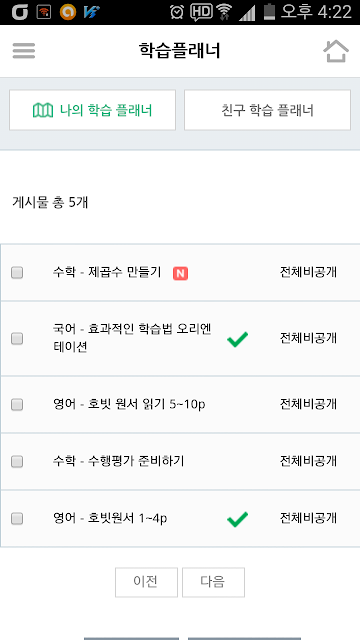
Task: Click green checkmark on 호빗원서 1~4p row
Action: 237,519
